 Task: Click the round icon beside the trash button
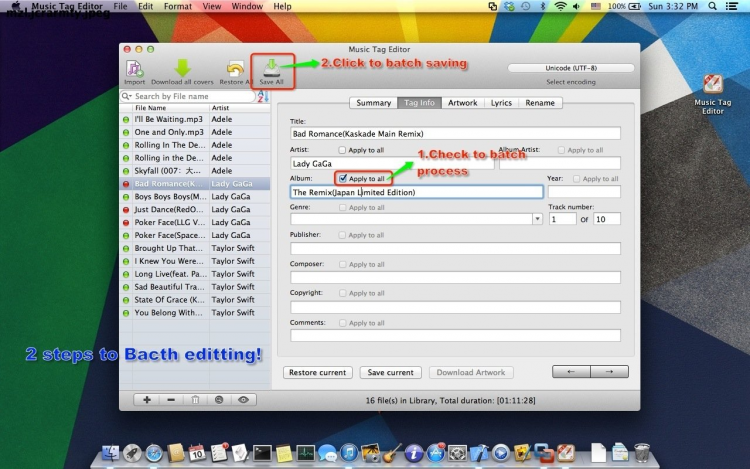click(x=219, y=400)
